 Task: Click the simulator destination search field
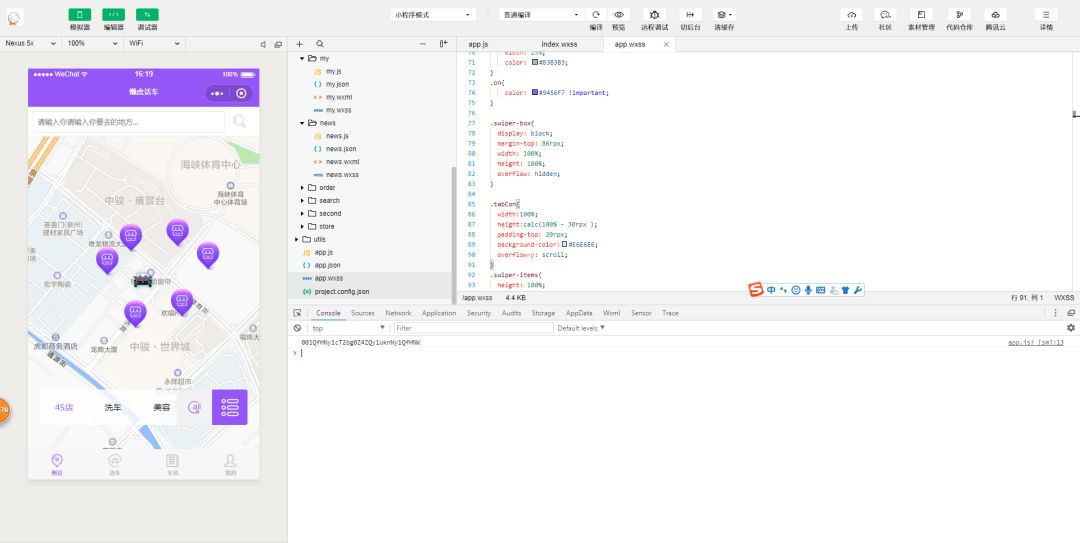click(x=128, y=122)
